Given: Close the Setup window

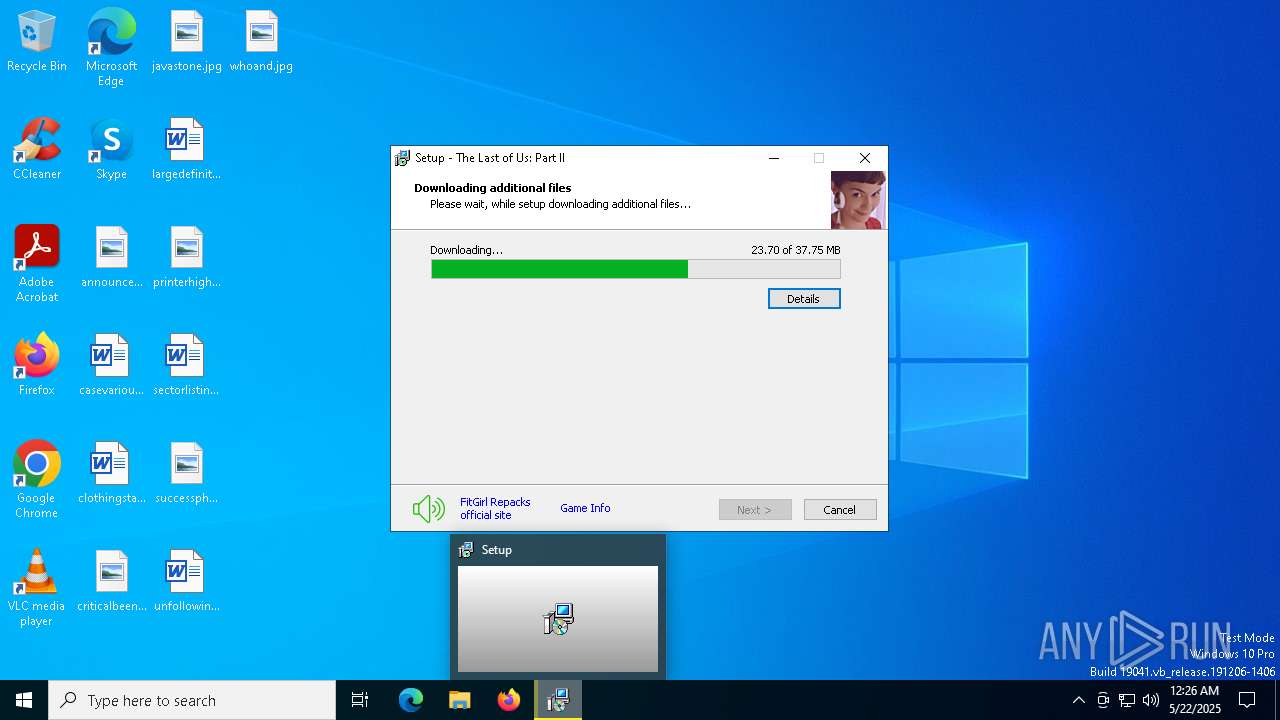Looking at the screenshot, I should (x=865, y=158).
